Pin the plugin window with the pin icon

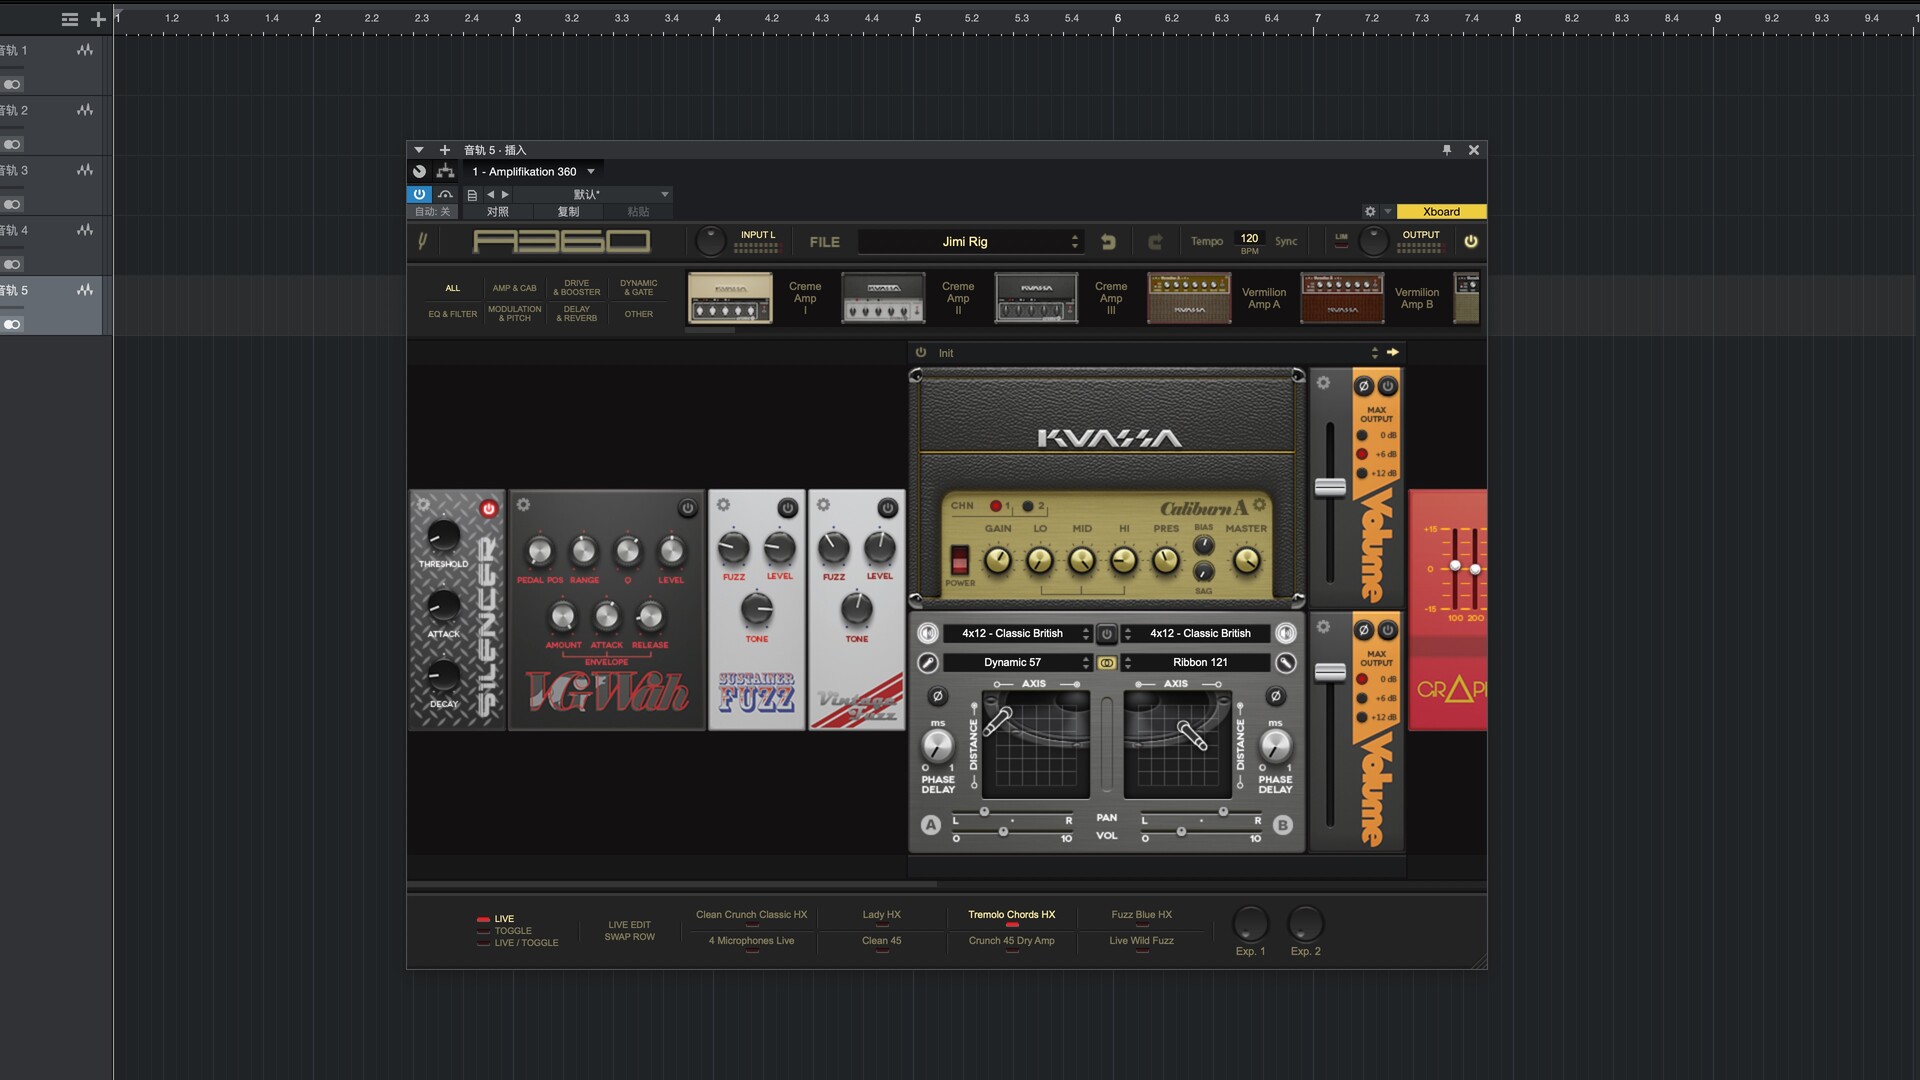(x=1446, y=150)
